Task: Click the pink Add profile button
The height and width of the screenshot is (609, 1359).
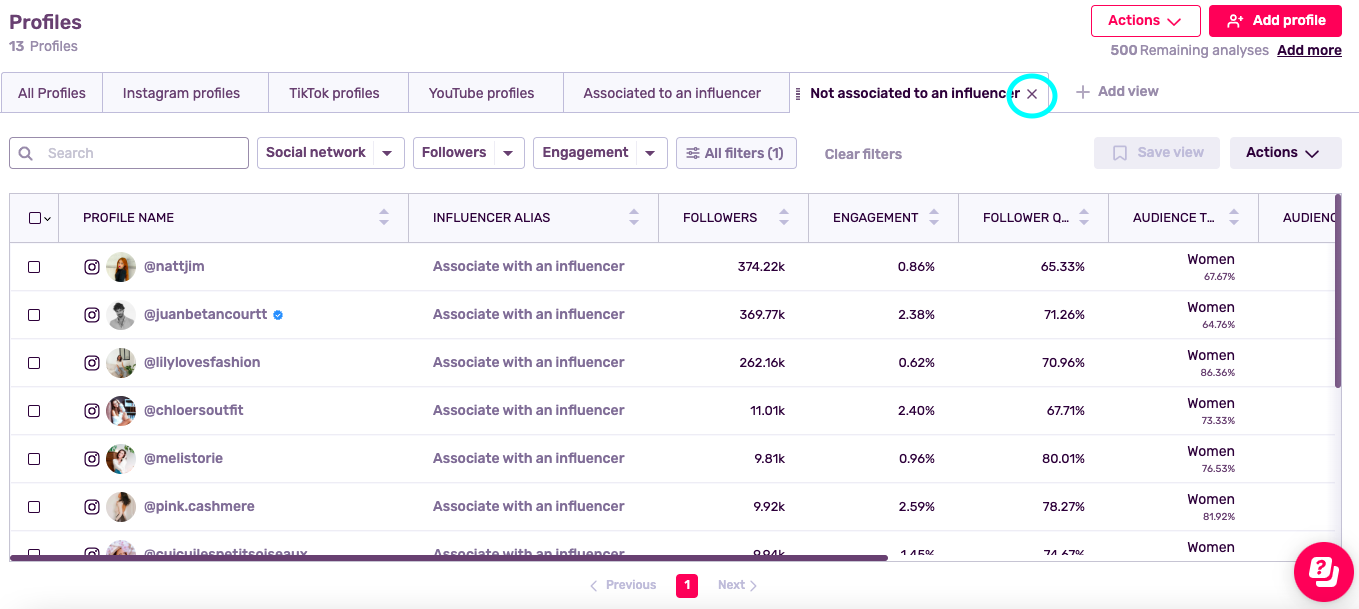Action: [1275, 21]
